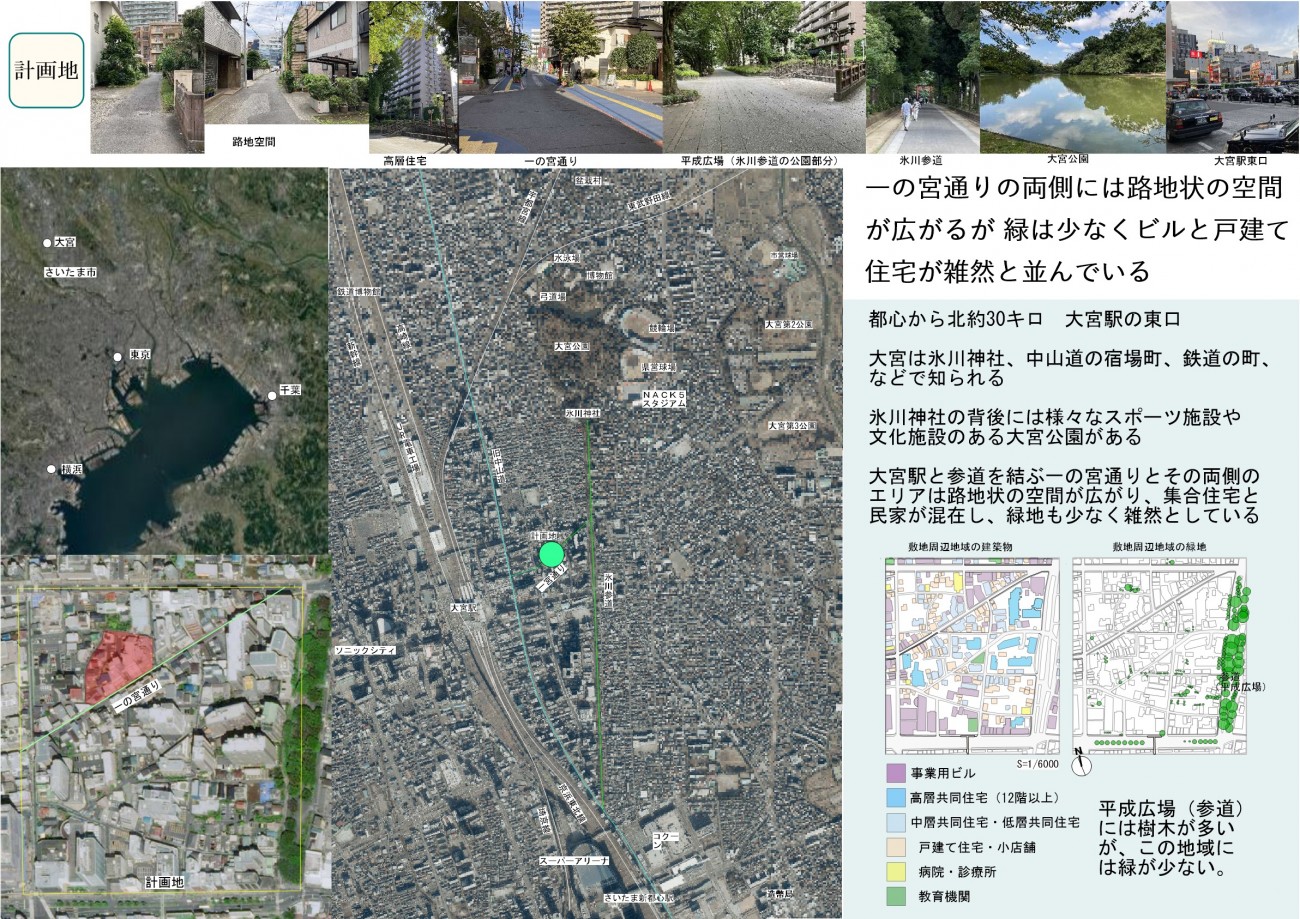Pick the green 教育機関 legend swatch
The image size is (1300, 919).
[895, 896]
